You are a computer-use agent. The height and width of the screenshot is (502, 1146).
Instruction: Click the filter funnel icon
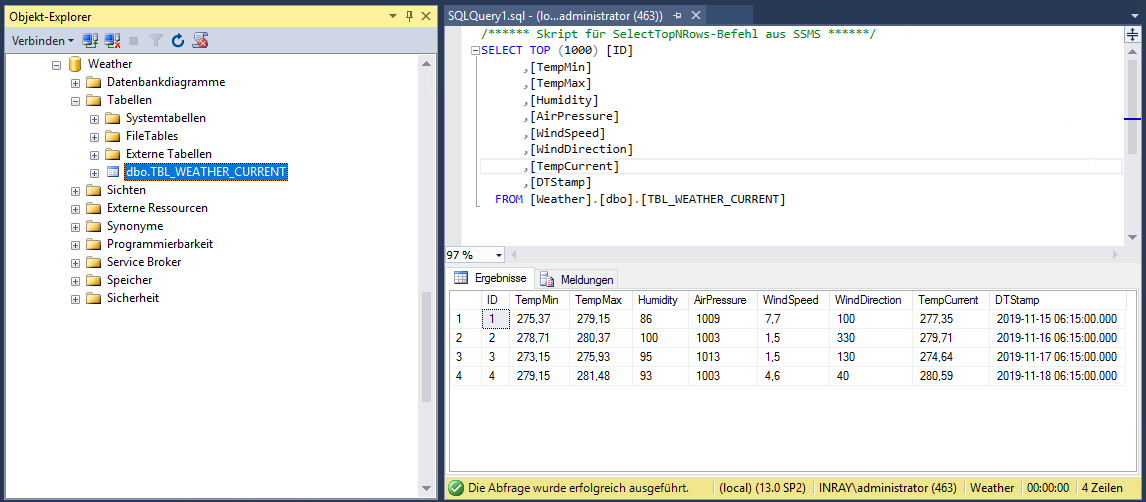[156, 41]
